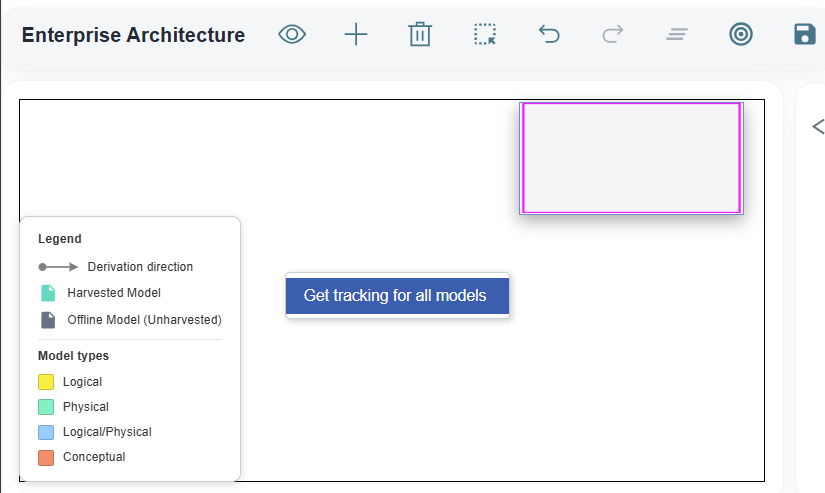The width and height of the screenshot is (825, 493).
Task: Click the plus add icon
Action: pyautogui.click(x=356, y=35)
